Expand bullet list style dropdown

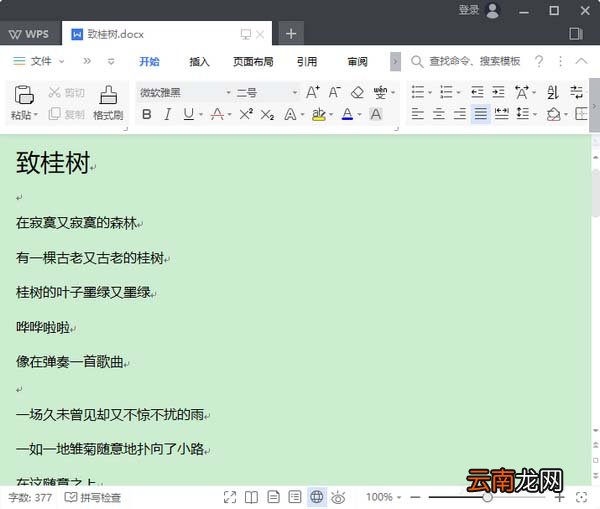[430, 93]
